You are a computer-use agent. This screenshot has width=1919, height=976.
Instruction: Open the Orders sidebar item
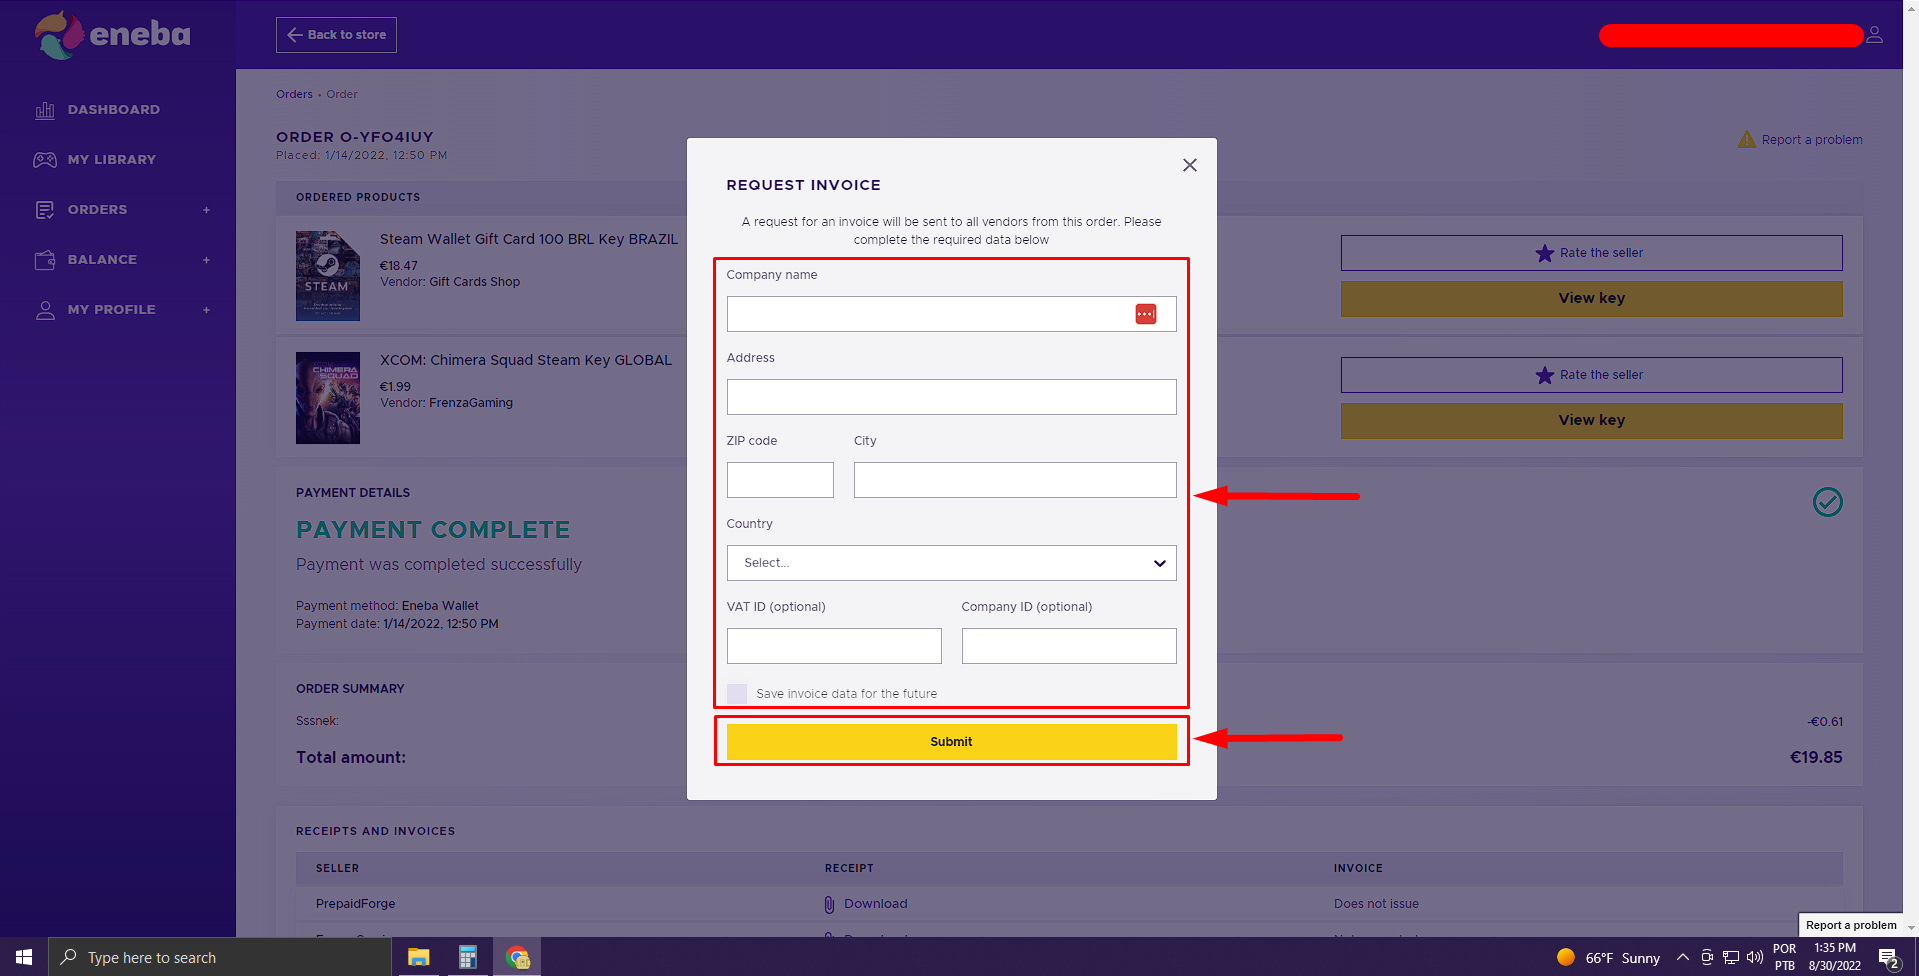pos(98,210)
